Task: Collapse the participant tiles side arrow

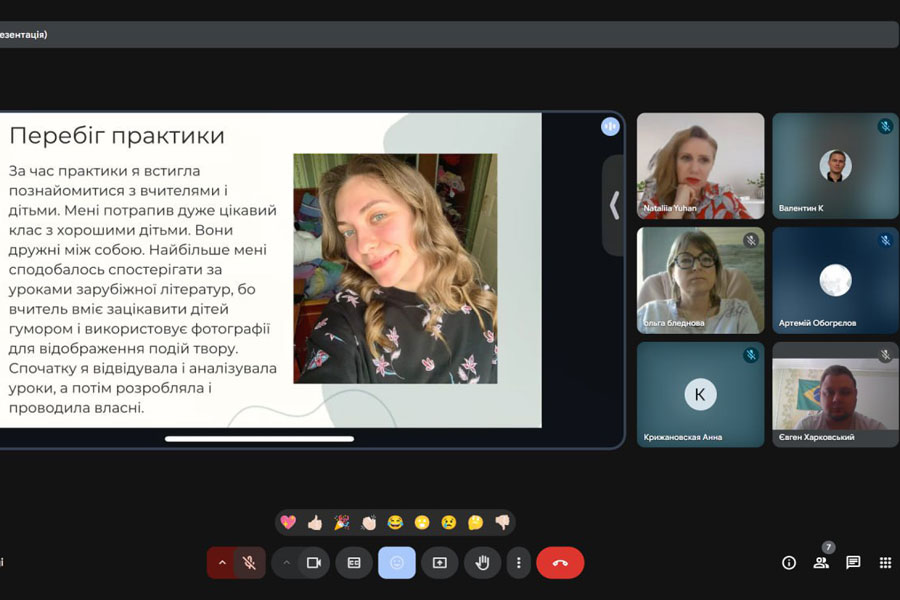Action: pyautogui.click(x=614, y=205)
